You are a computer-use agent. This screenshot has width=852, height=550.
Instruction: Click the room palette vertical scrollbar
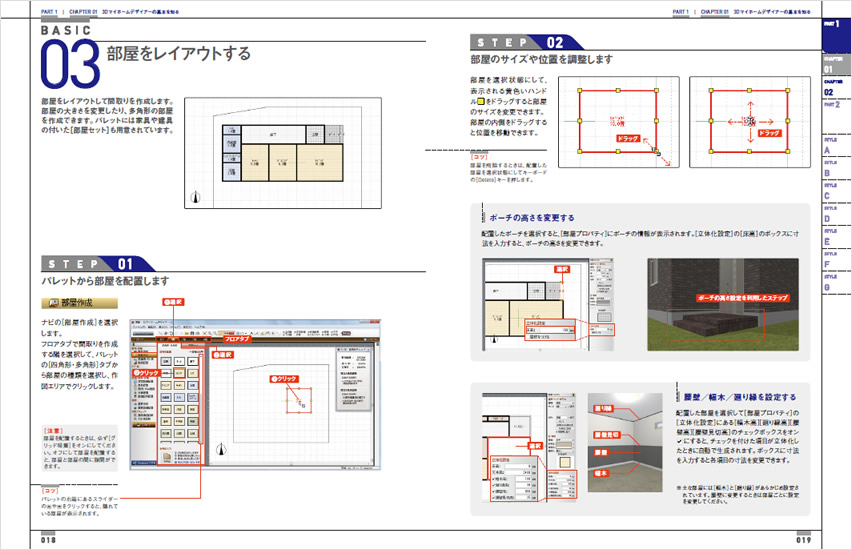pyautogui.click(x=202, y=399)
